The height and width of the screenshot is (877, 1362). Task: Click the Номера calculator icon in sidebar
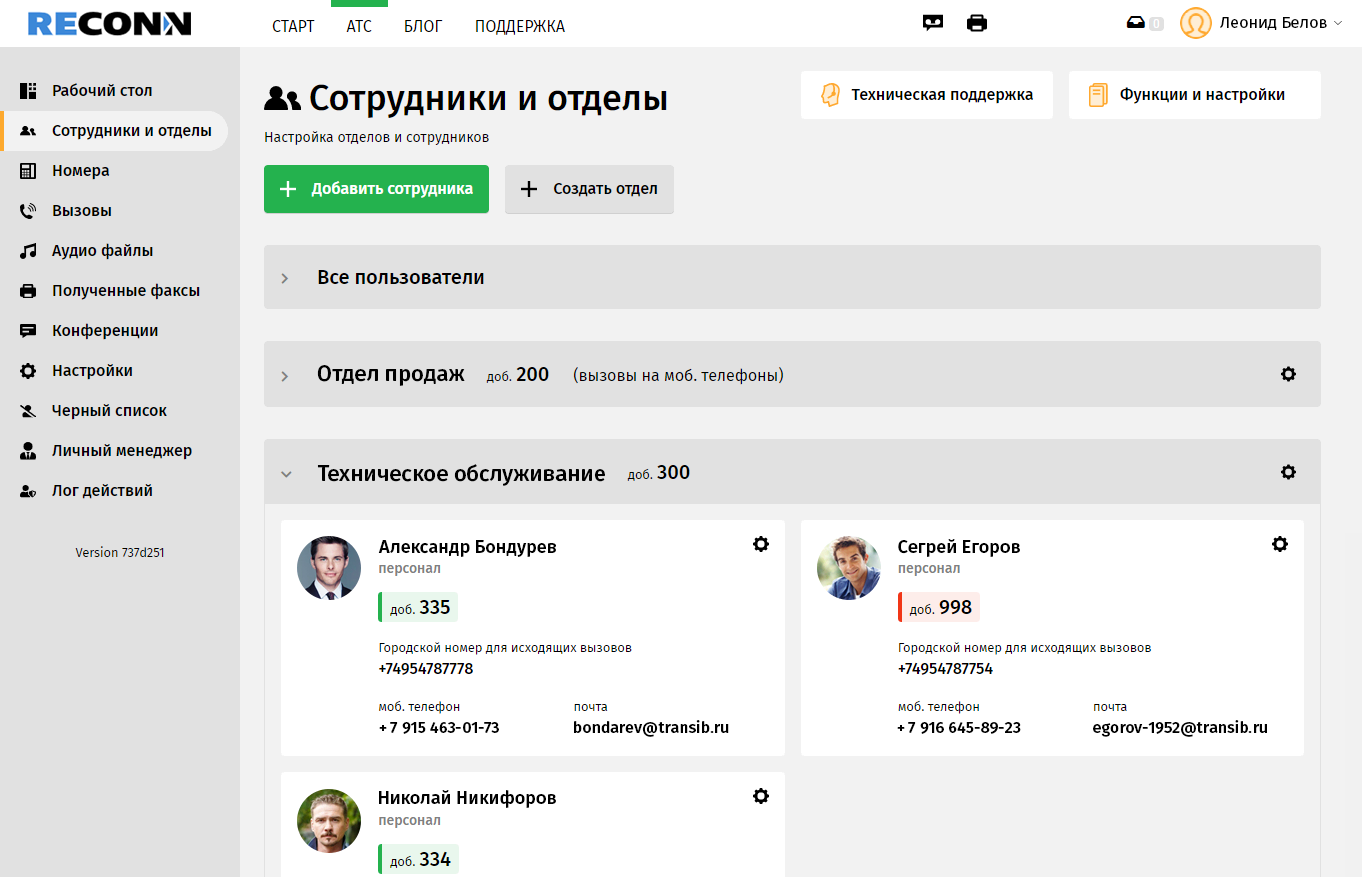click(x=29, y=171)
